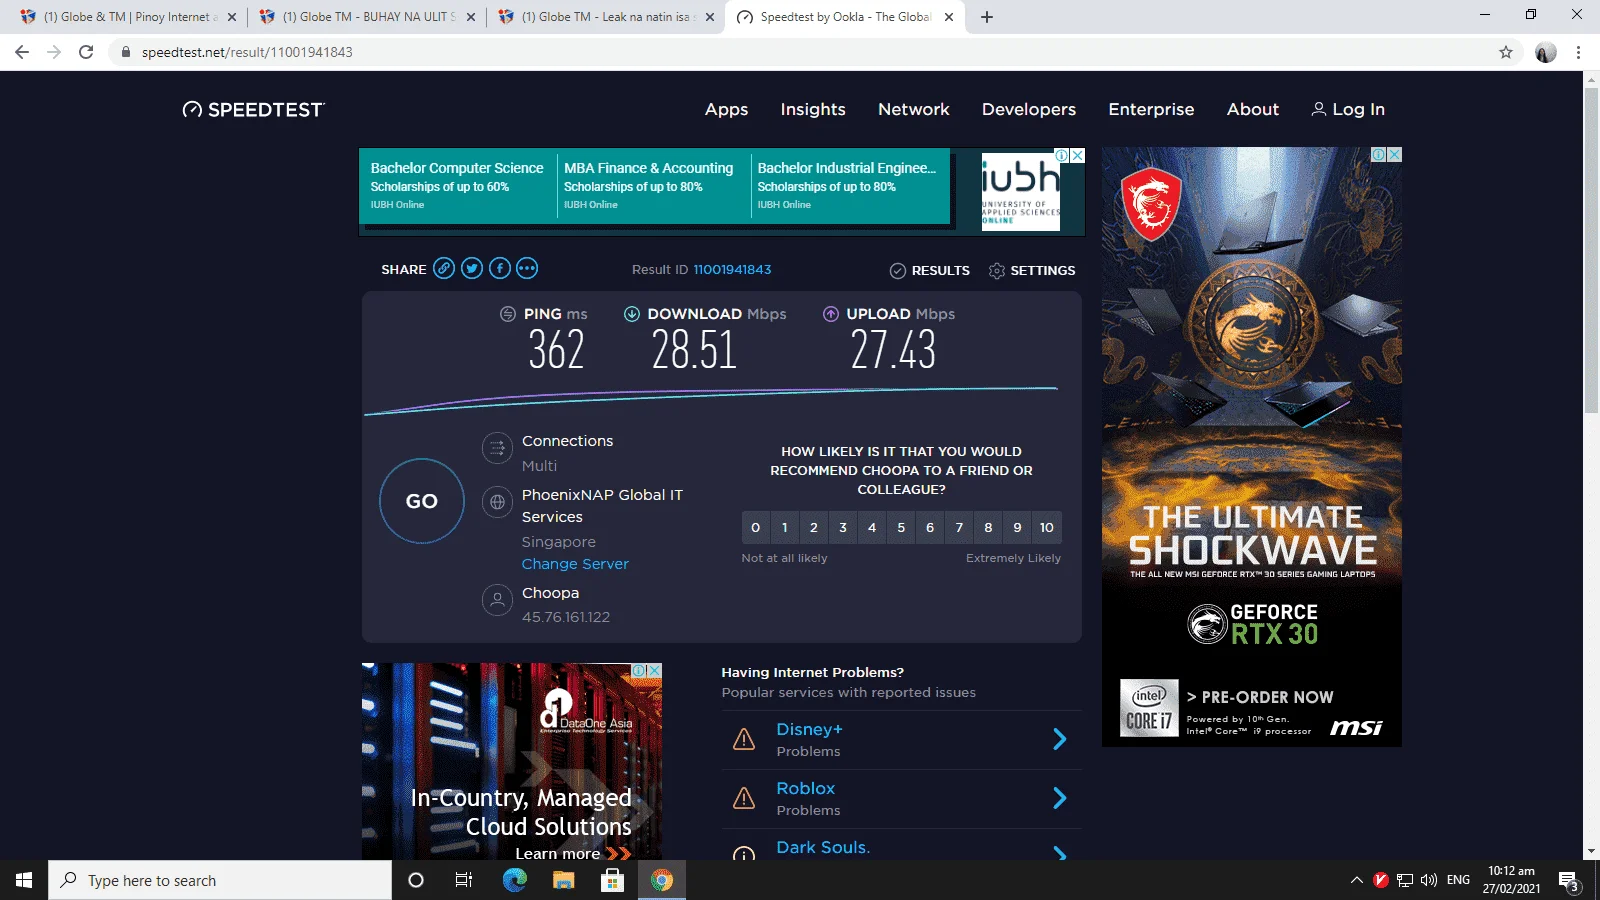Open the notification center
This screenshot has height=900, width=1600.
pos(1569,881)
